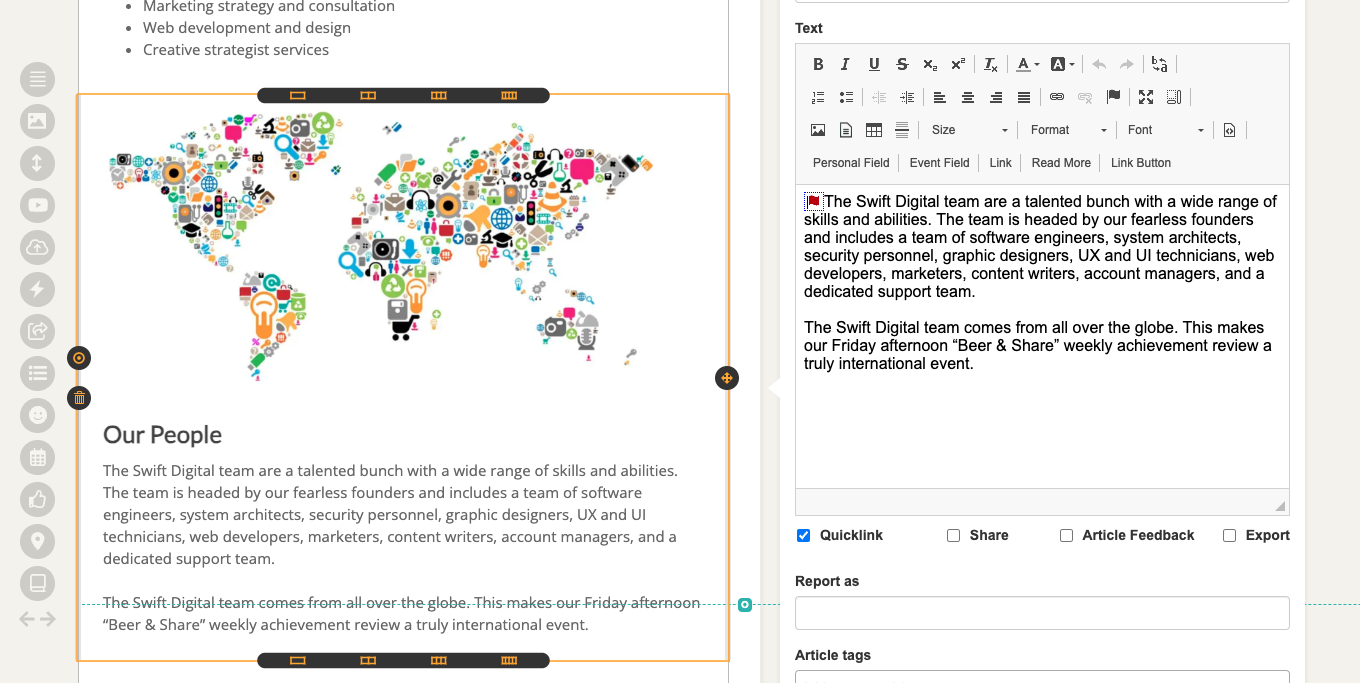
Task: Delete the block with the trash icon
Action: (79, 398)
